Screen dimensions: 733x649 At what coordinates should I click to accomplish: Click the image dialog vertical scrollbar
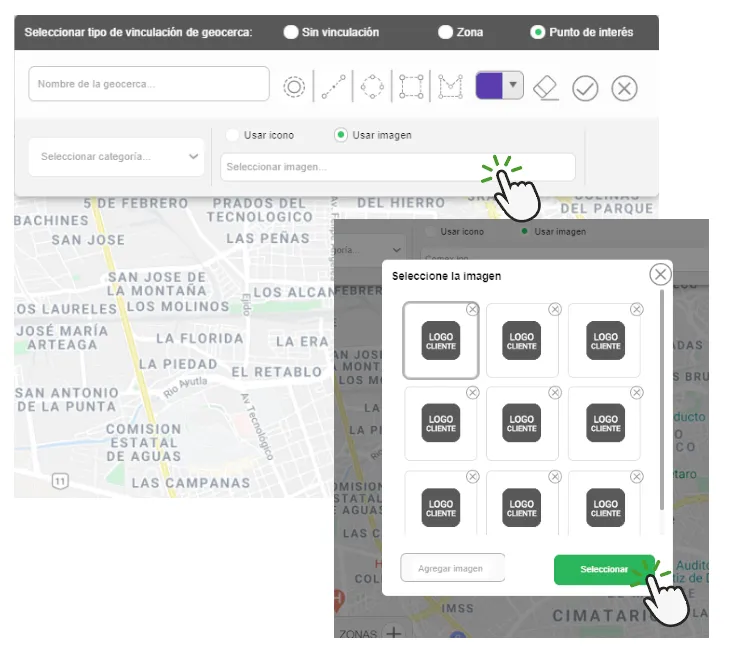tap(661, 400)
